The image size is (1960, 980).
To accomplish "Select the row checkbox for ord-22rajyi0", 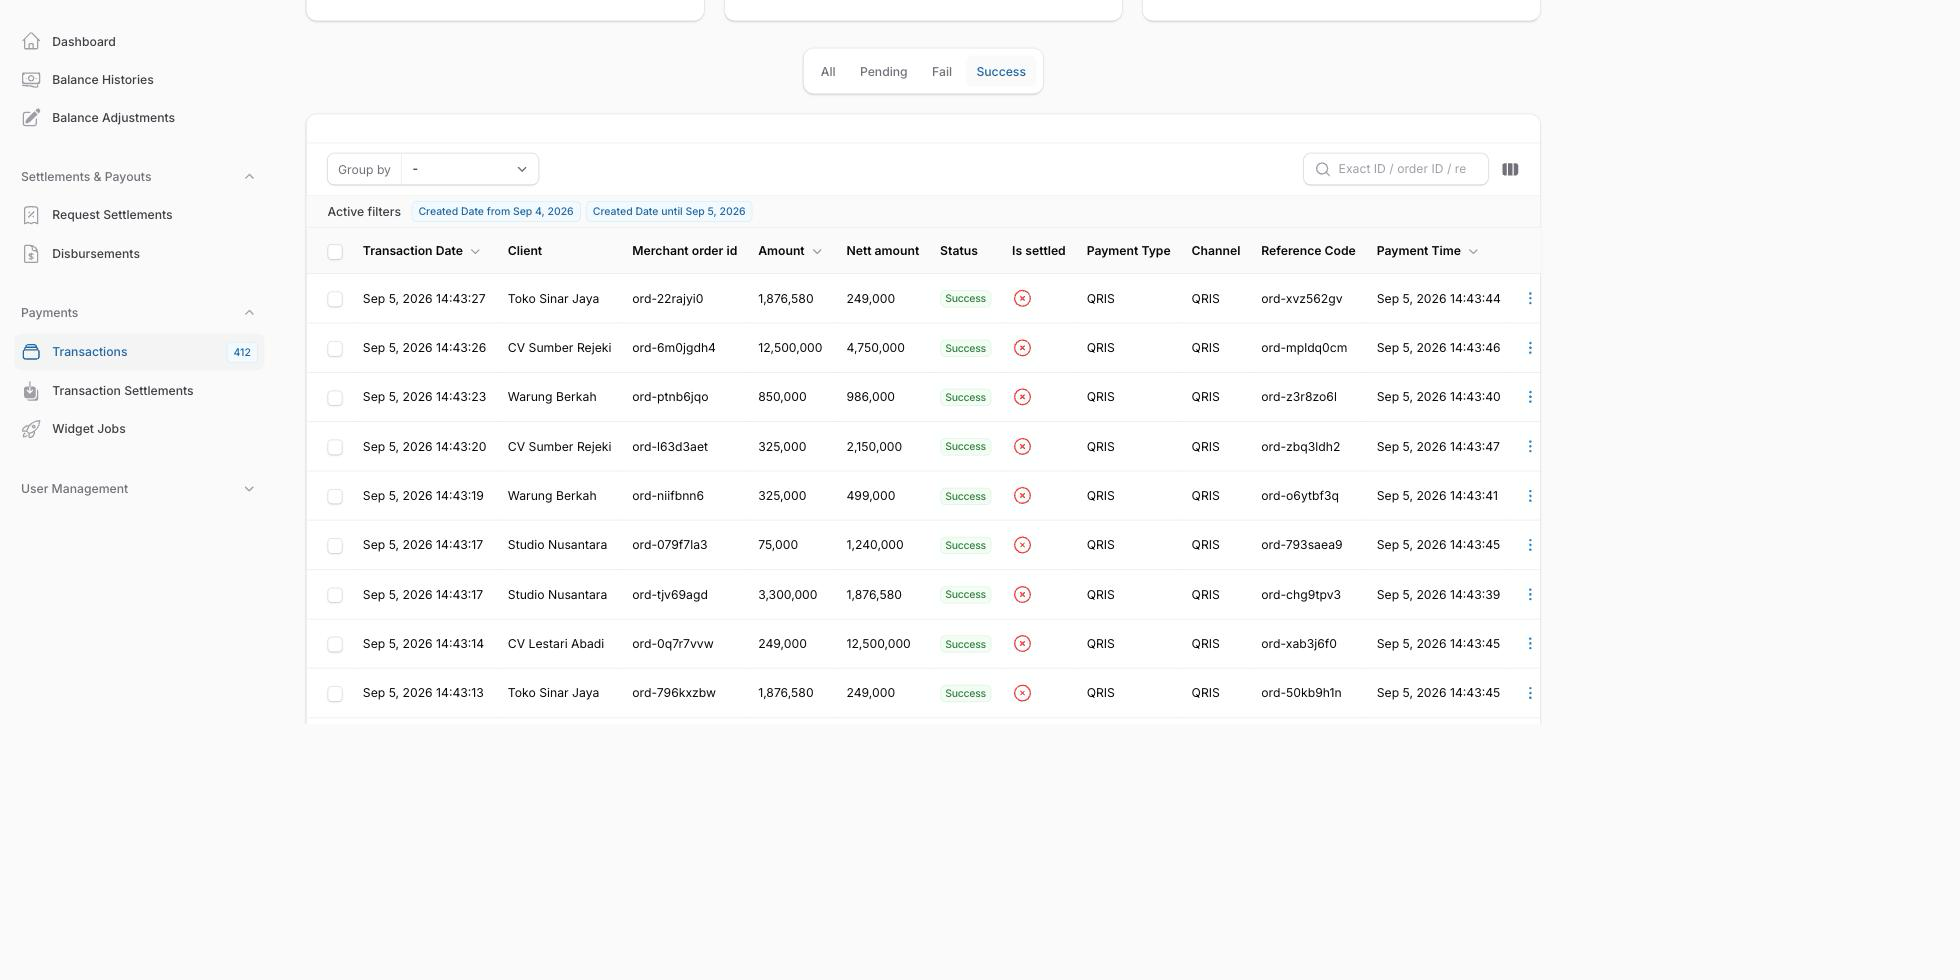I will 335,299.
